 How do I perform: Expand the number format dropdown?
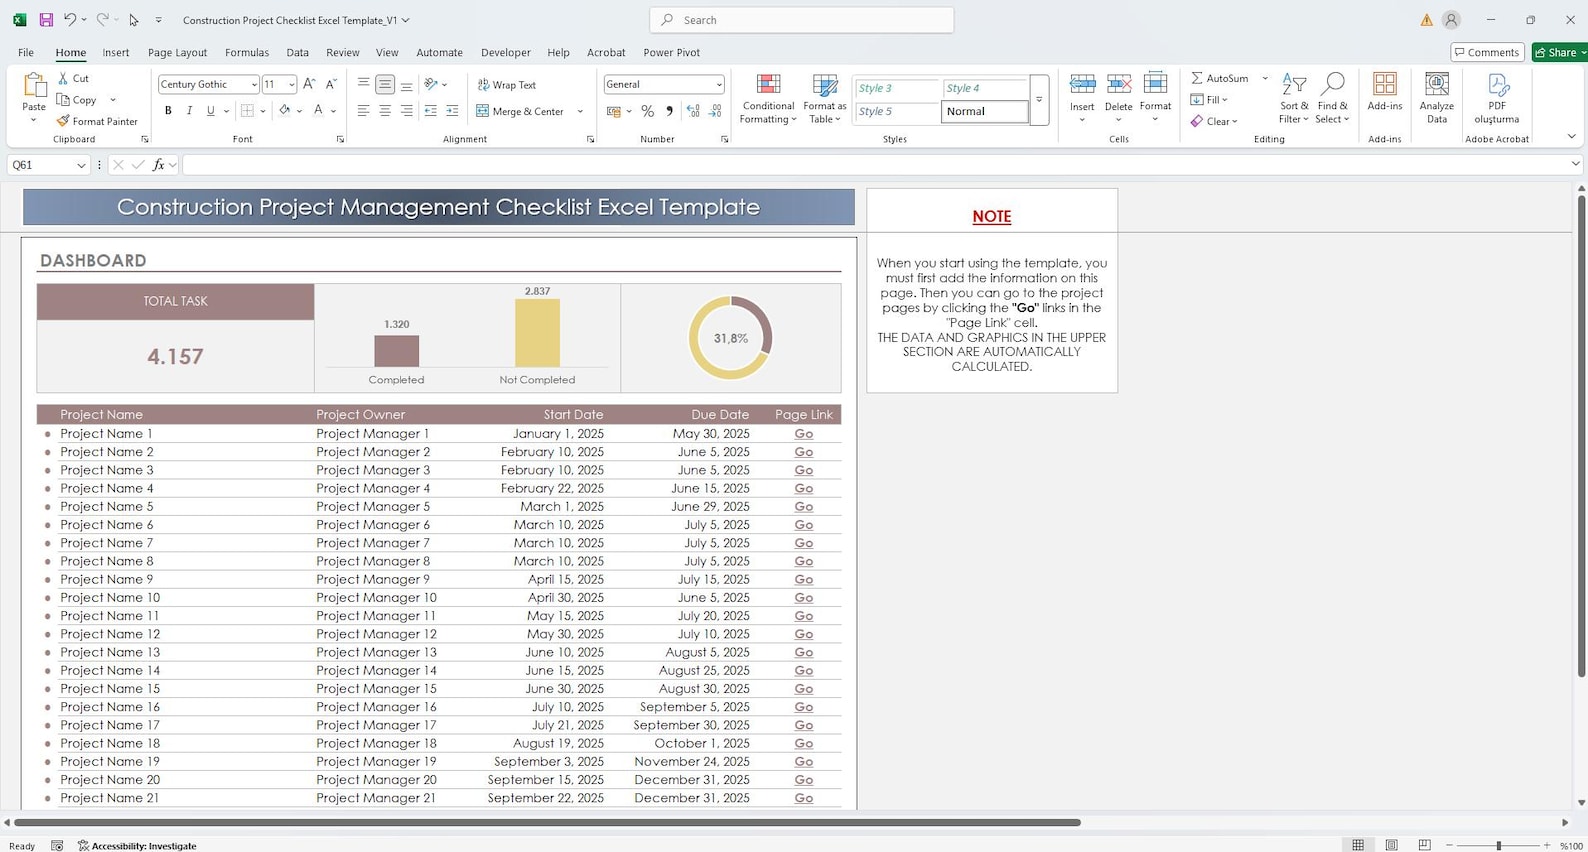point(718,85)
